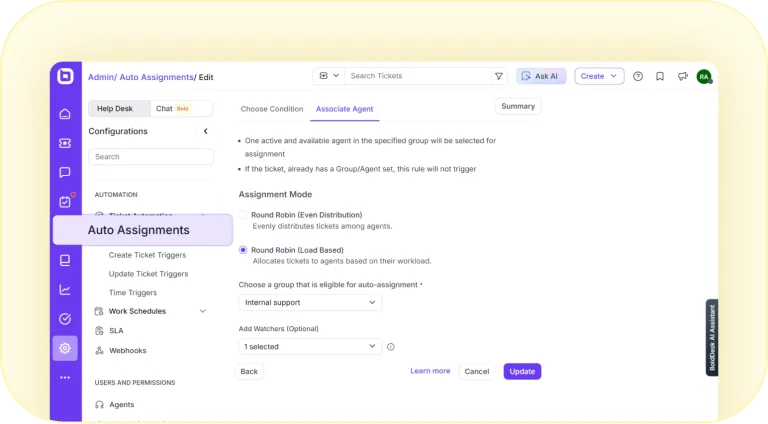Viewport: 768px width, 424px height.
Task: Open the Add Watchers 1 selected dropdown
Action: click(310, 347)
